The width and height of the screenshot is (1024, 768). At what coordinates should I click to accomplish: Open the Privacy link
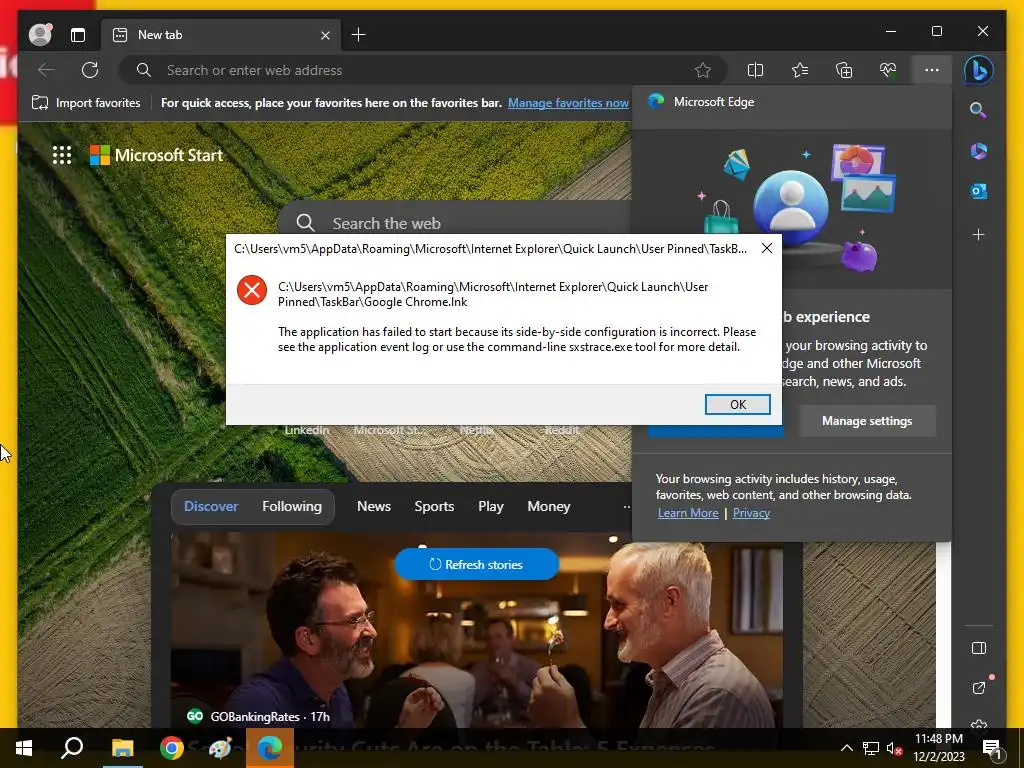(751, 513)
